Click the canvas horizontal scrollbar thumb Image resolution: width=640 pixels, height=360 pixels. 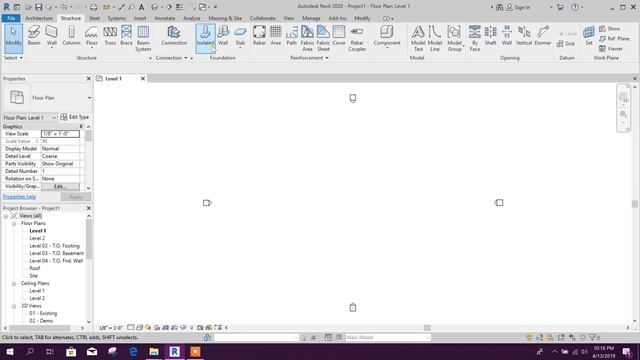tap(427, 327)
